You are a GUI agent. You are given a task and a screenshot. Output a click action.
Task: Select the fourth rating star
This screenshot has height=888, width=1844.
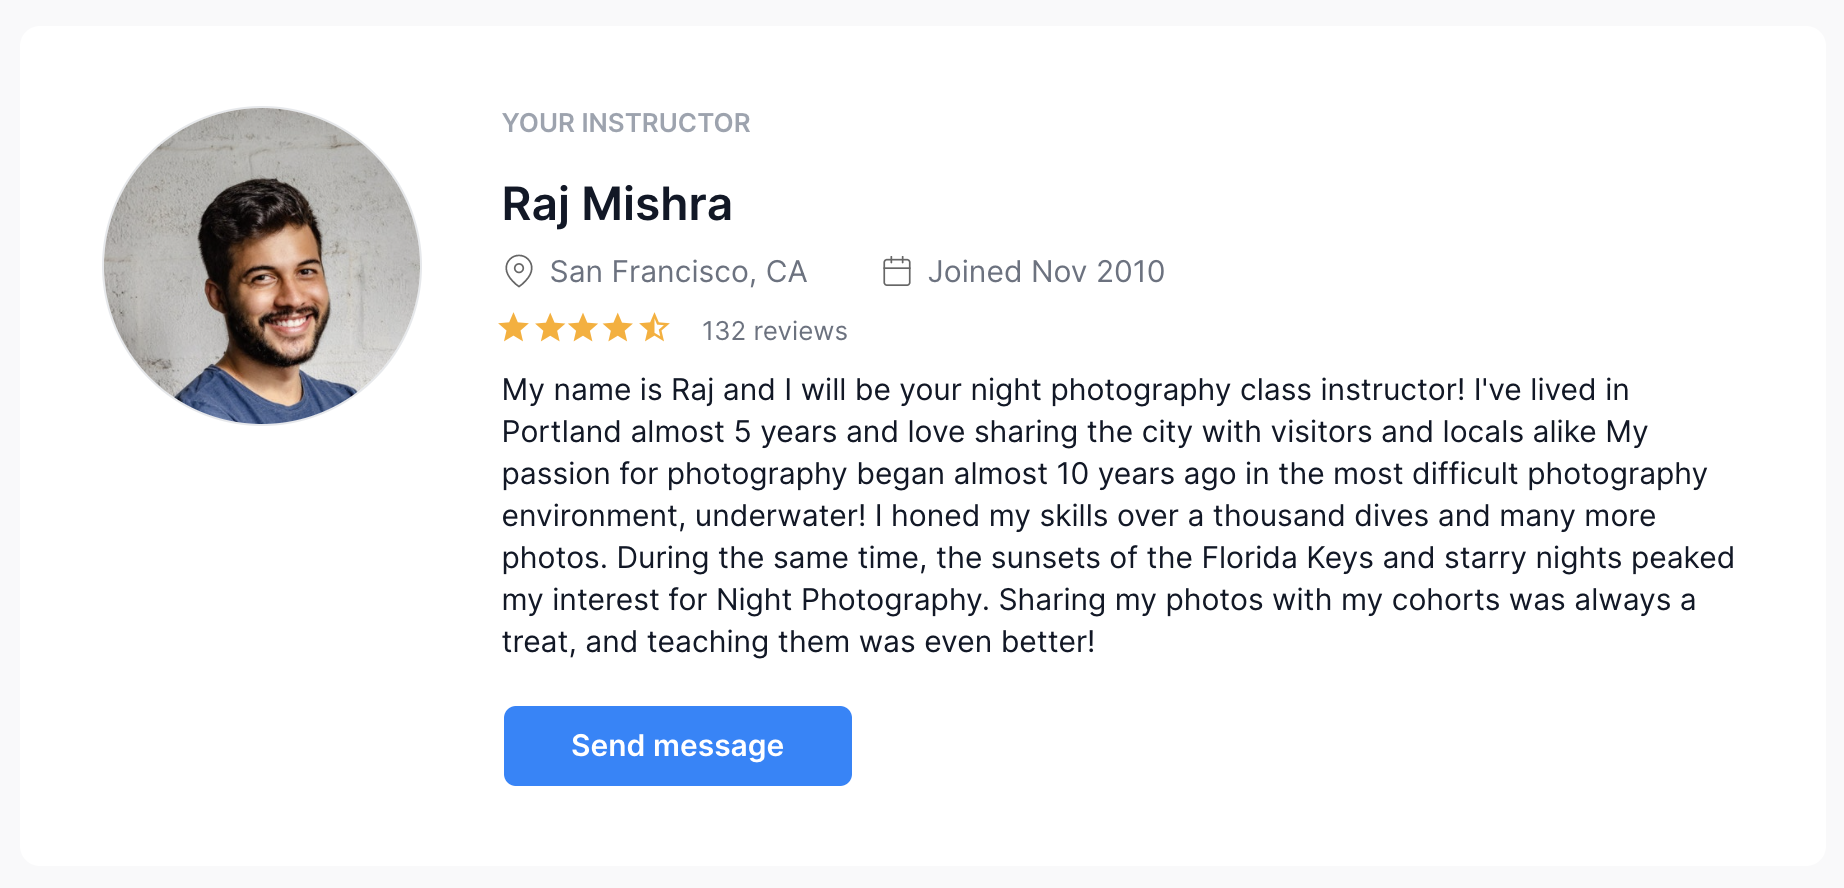click(x=619, y=328)
